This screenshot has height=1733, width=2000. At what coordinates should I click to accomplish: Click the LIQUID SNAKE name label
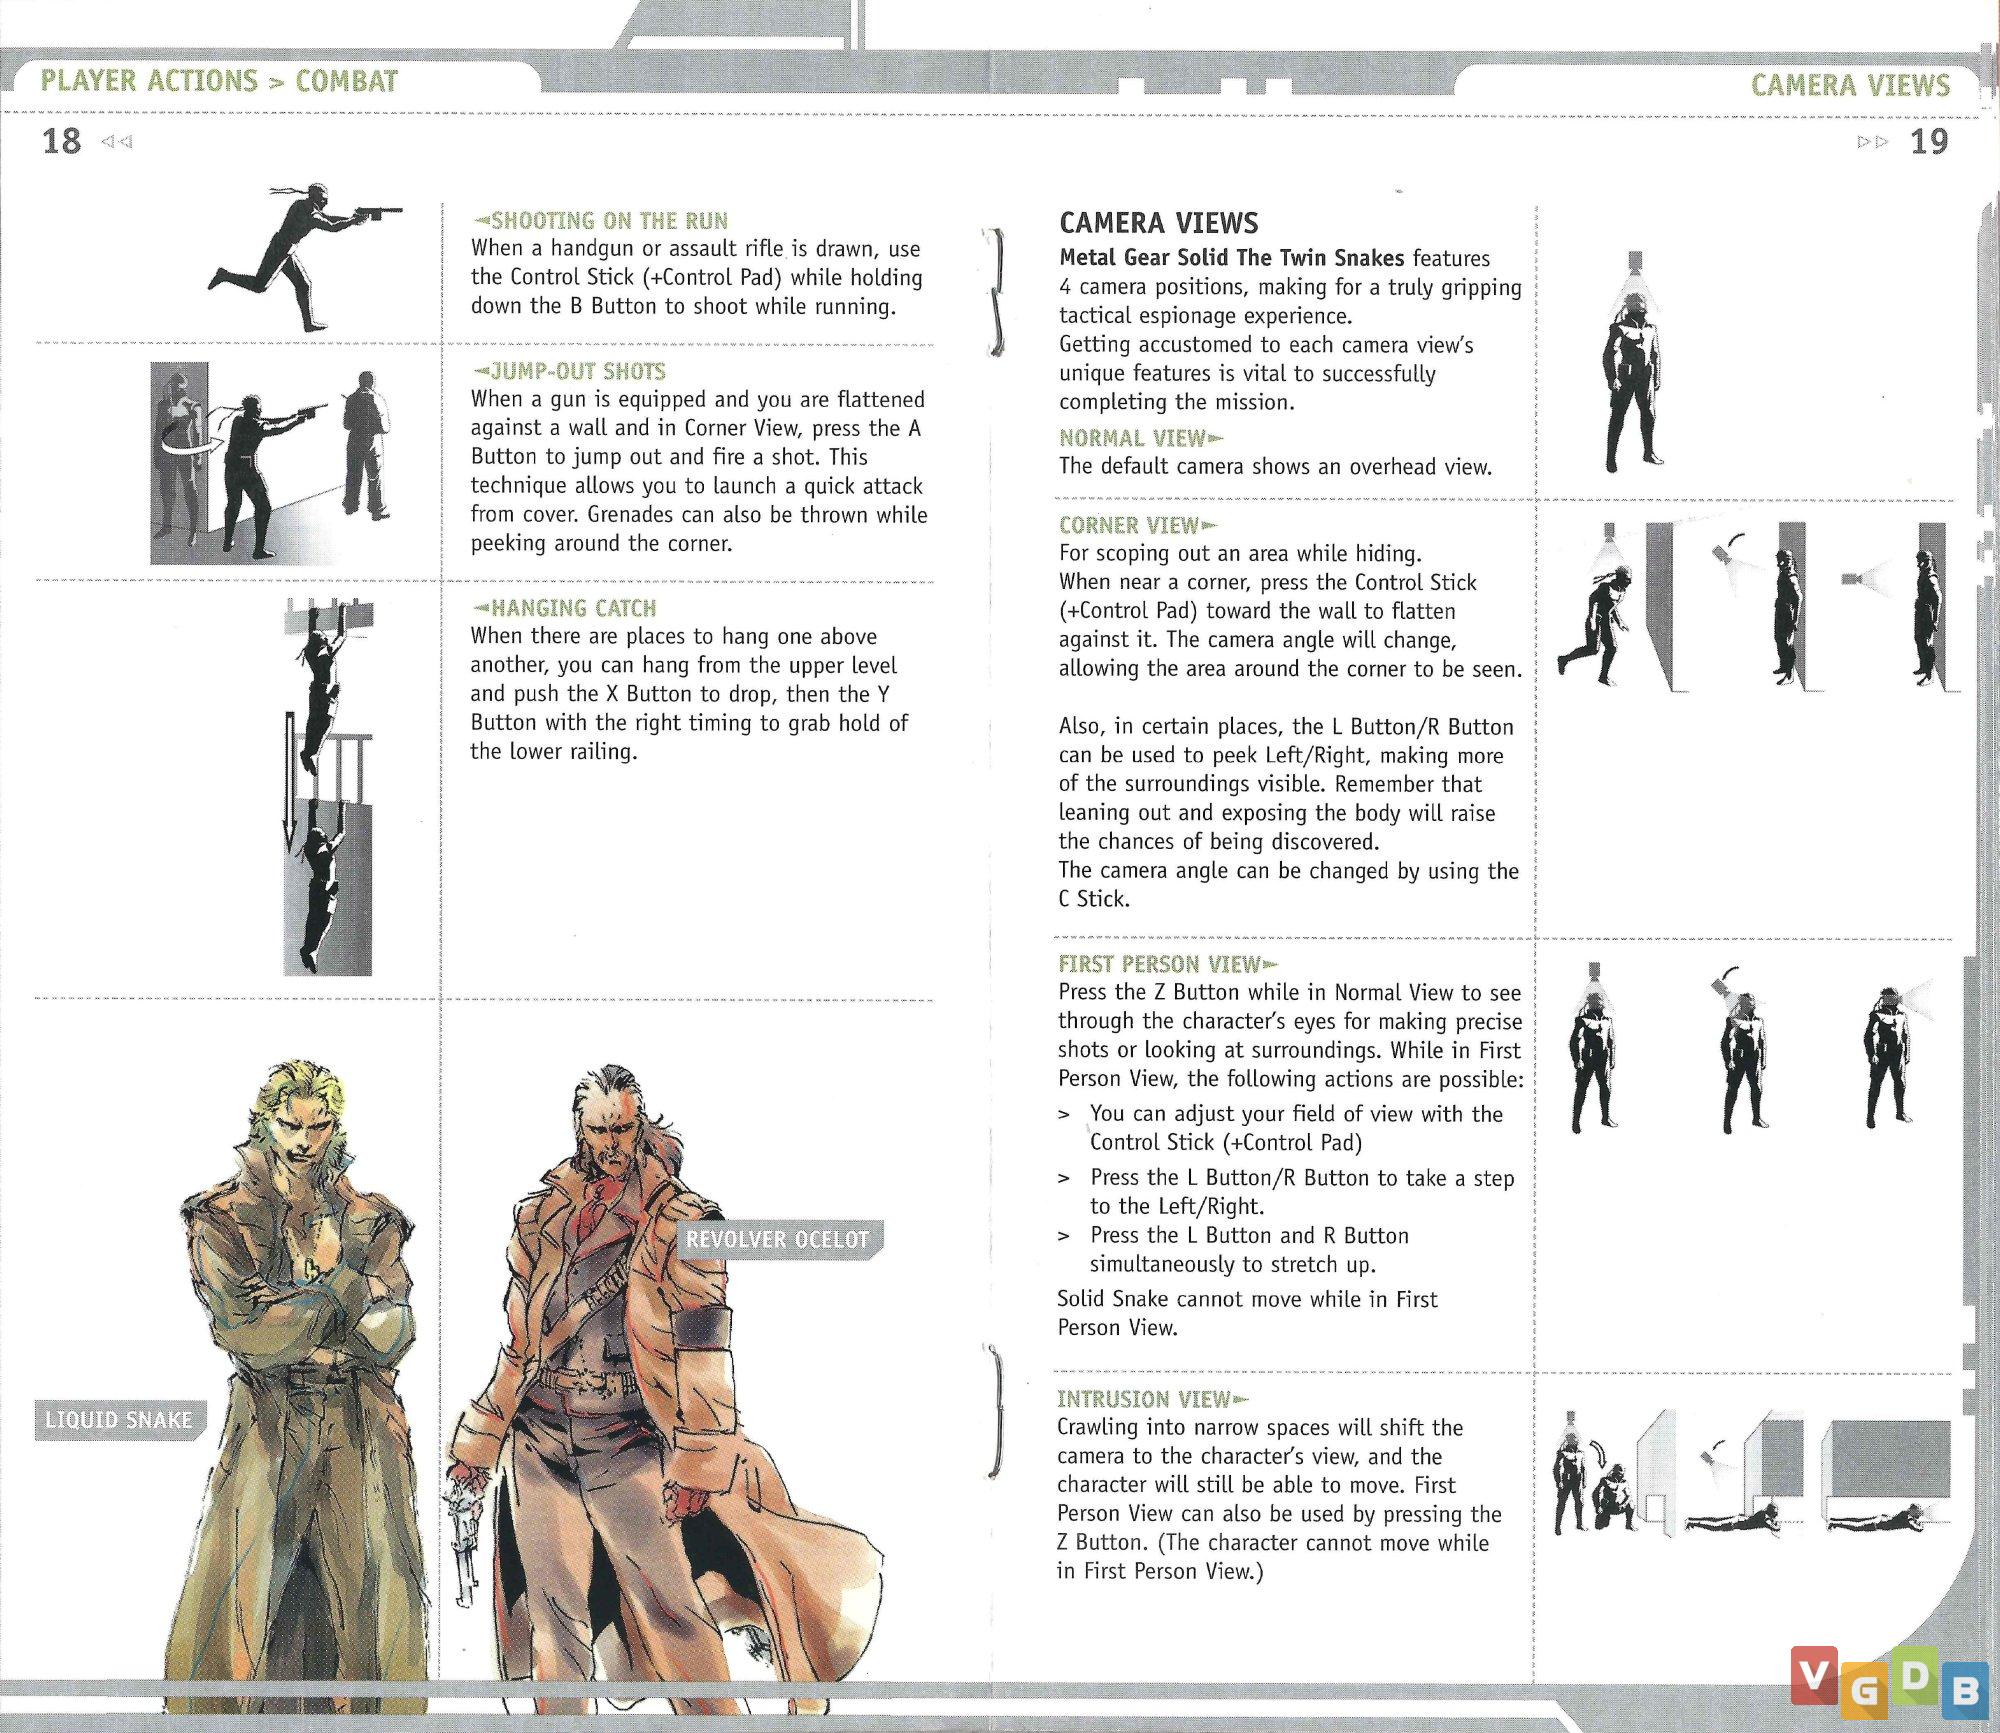pos(119,1420)
